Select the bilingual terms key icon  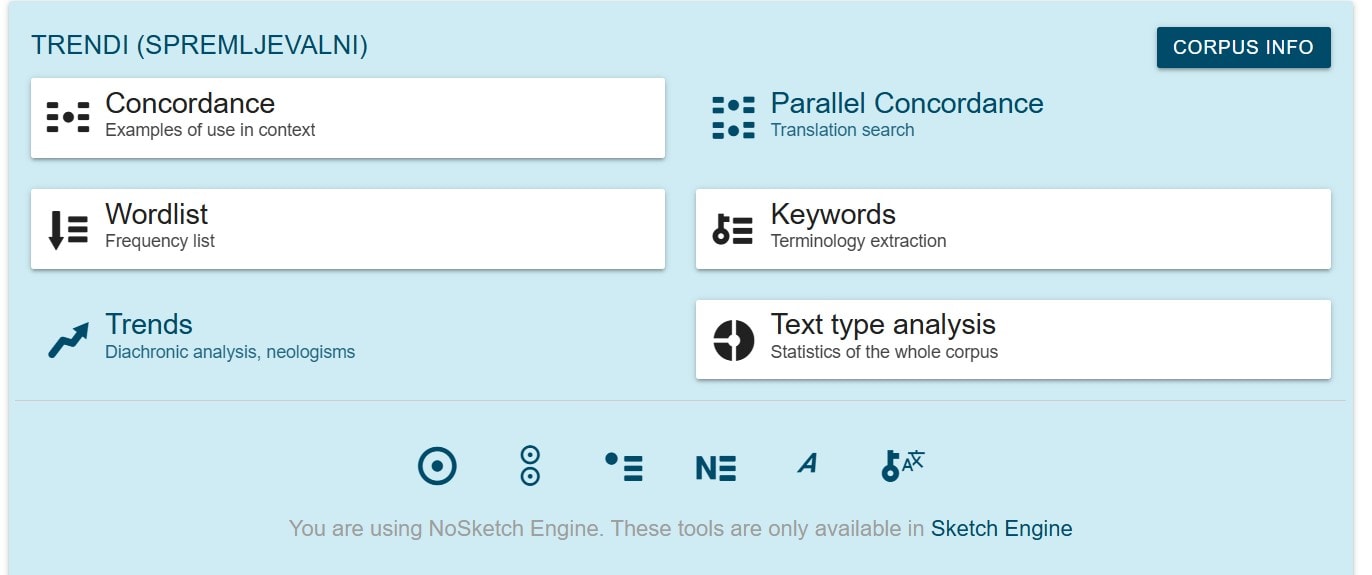tap(903, 465)
